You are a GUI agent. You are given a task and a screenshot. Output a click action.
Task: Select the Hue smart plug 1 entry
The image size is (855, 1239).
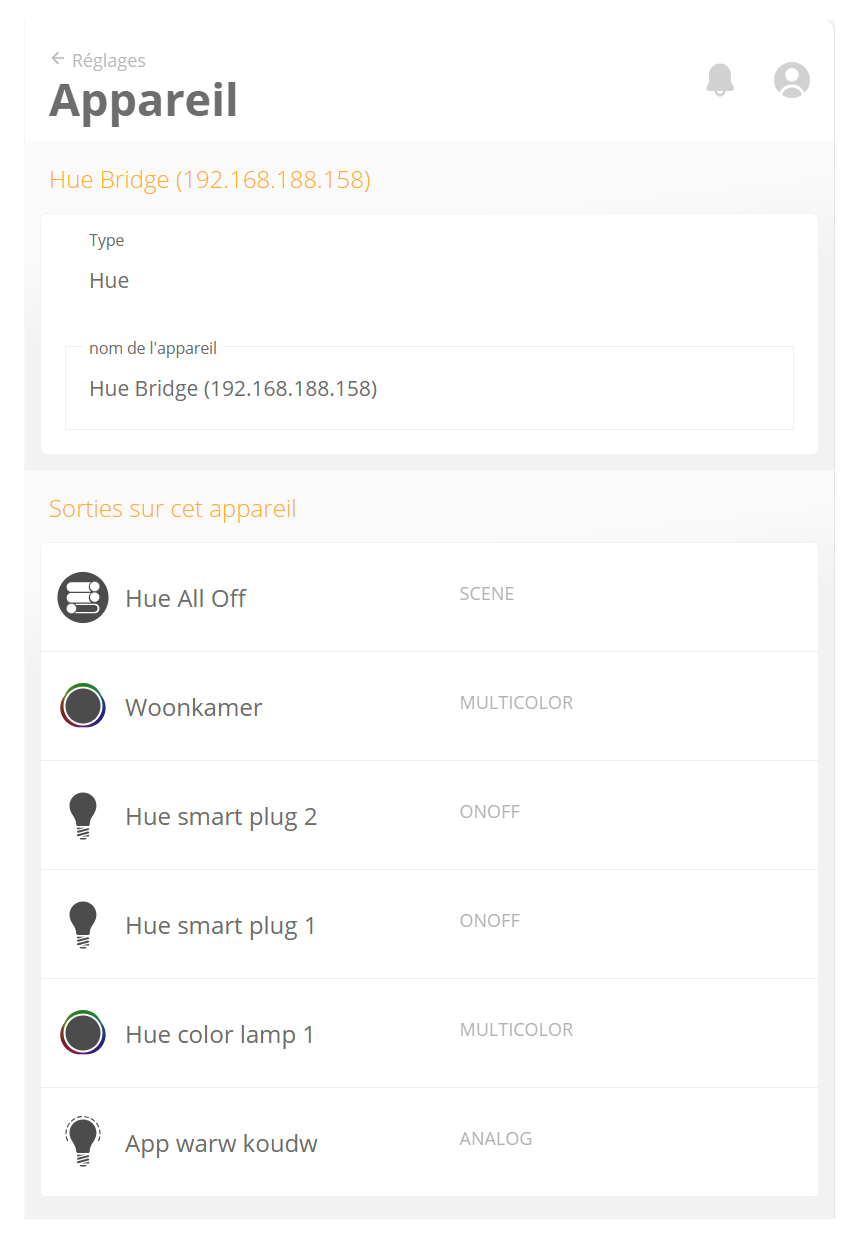tap(221, 925)
